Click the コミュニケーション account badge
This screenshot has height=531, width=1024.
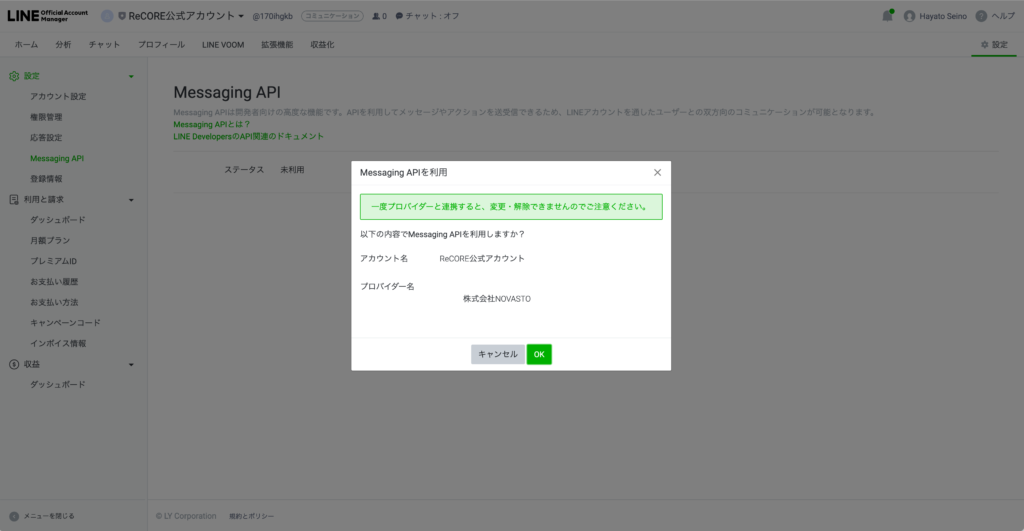(332, 16)
